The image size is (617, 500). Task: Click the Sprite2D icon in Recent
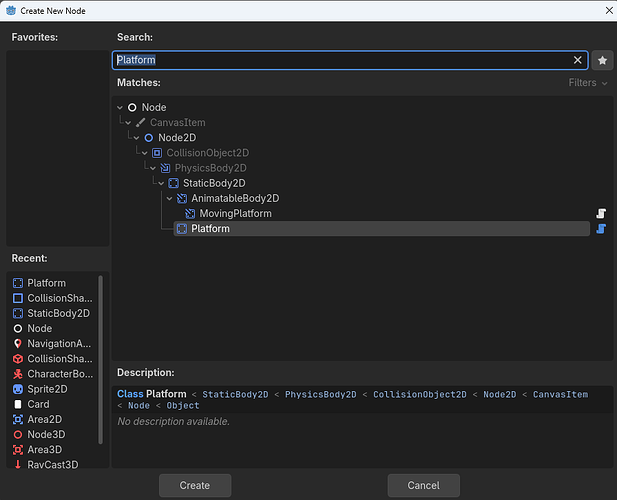coord(18,389)
